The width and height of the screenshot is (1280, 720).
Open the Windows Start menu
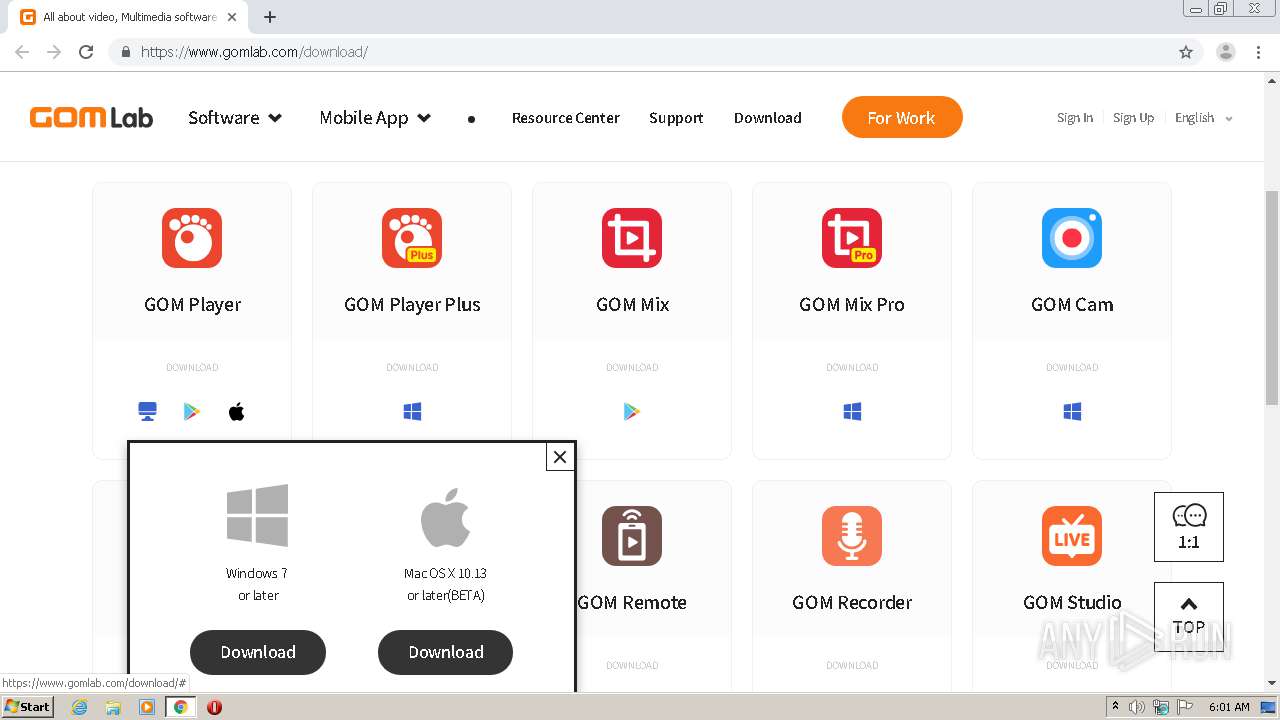click(x=28, y=707)
